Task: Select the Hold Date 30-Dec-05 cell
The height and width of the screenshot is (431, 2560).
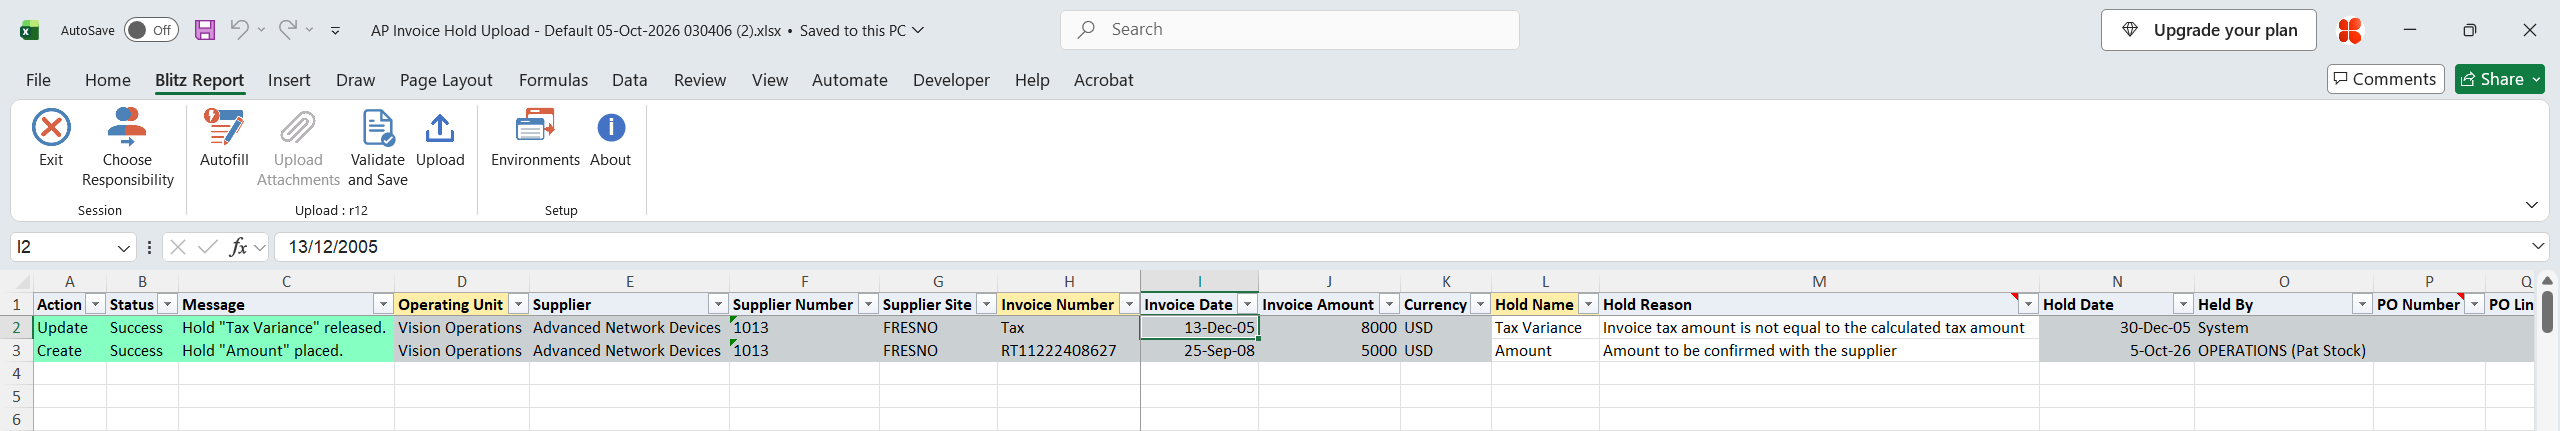Action: 2117,328
